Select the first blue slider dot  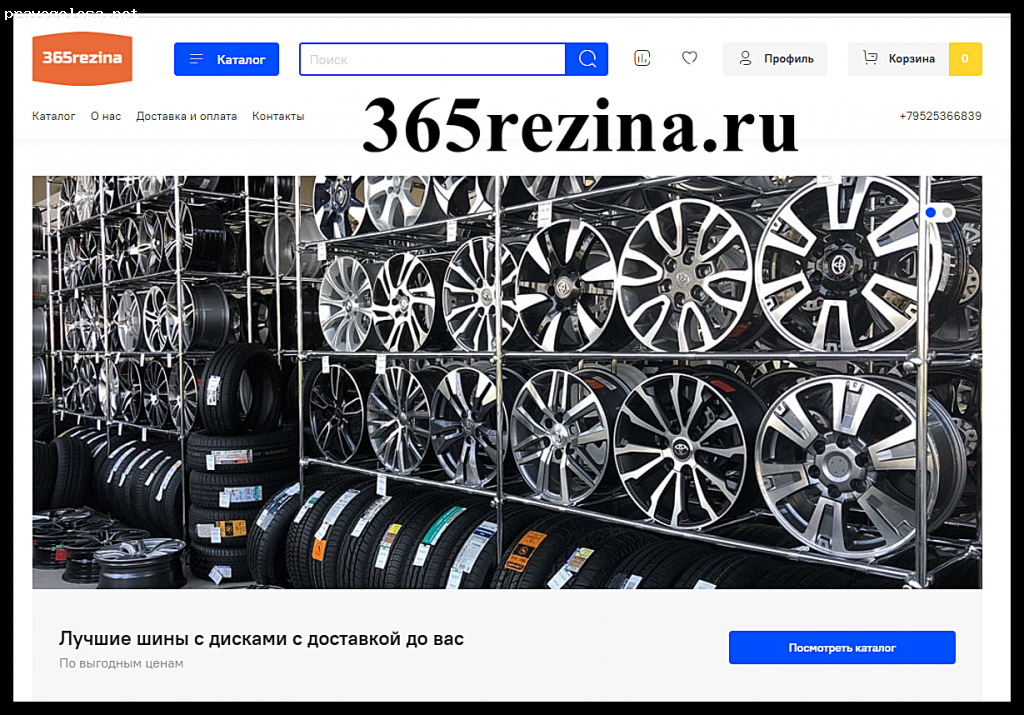pos(931,212)
